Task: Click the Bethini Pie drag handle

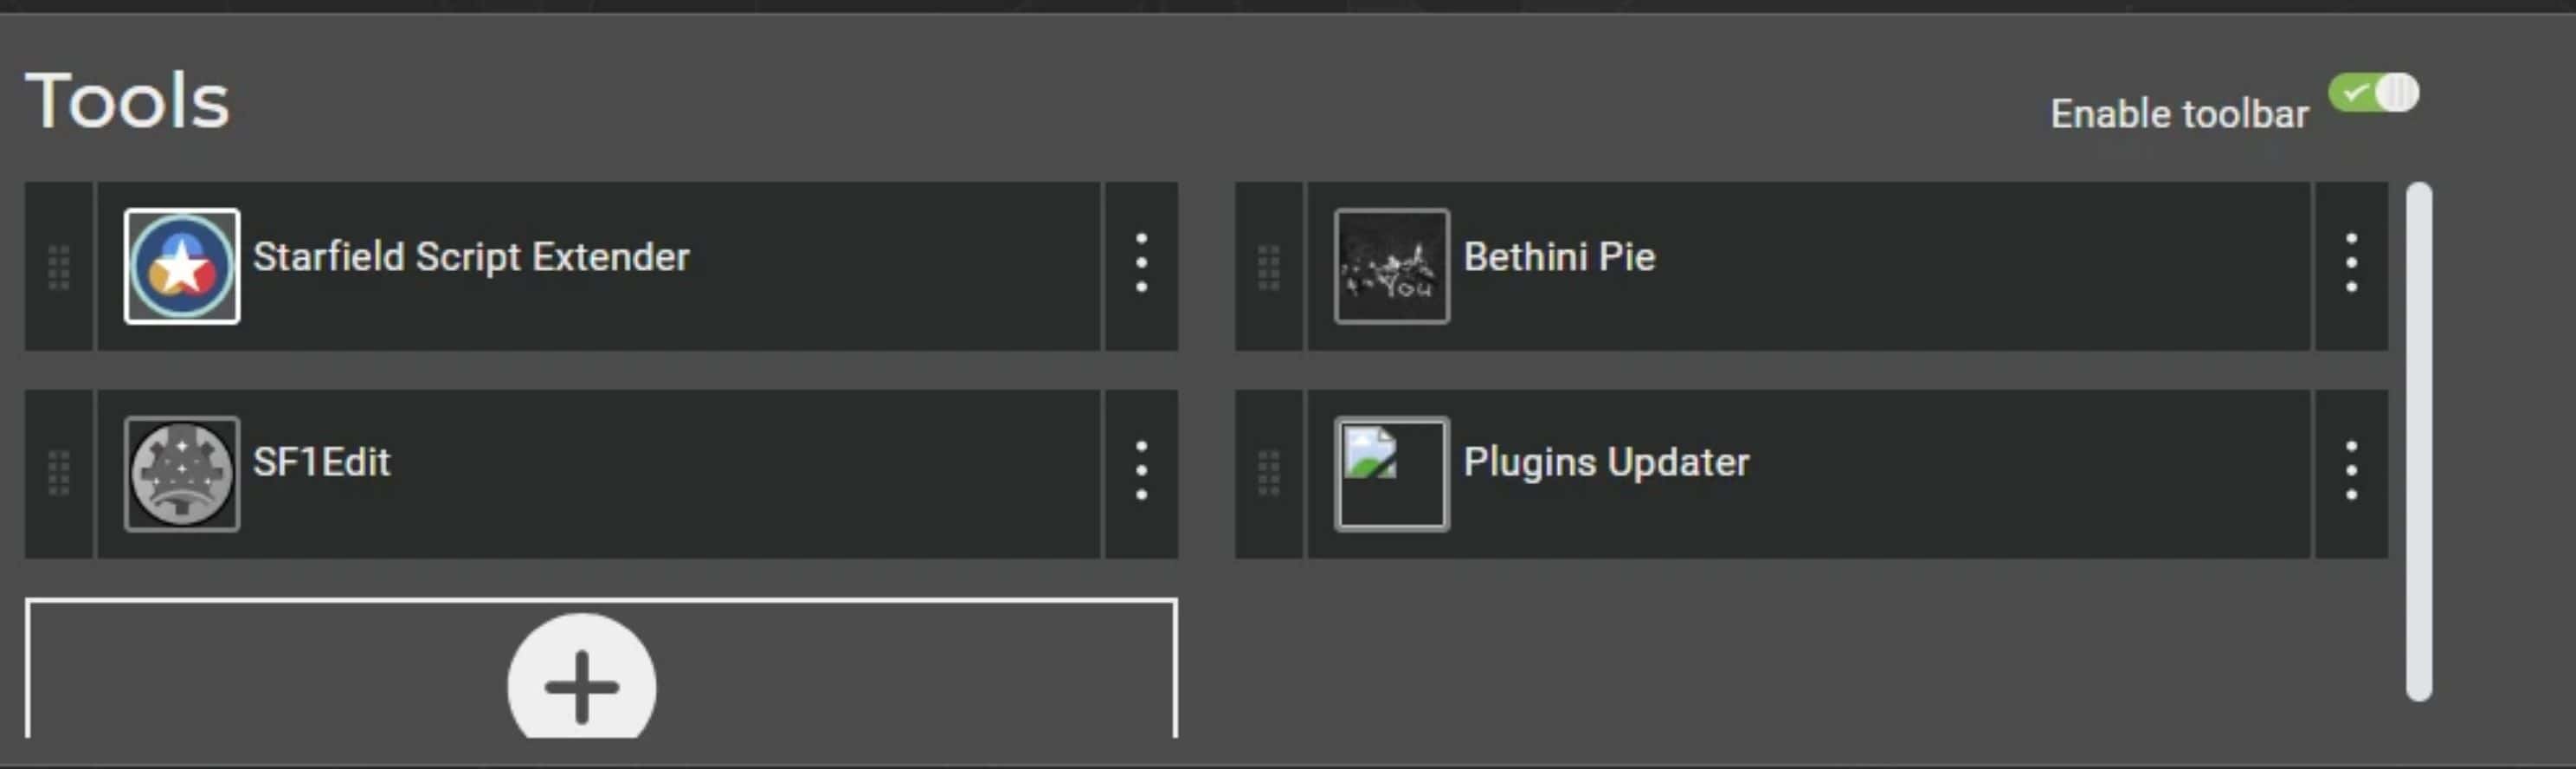Action: (1269, 266)
